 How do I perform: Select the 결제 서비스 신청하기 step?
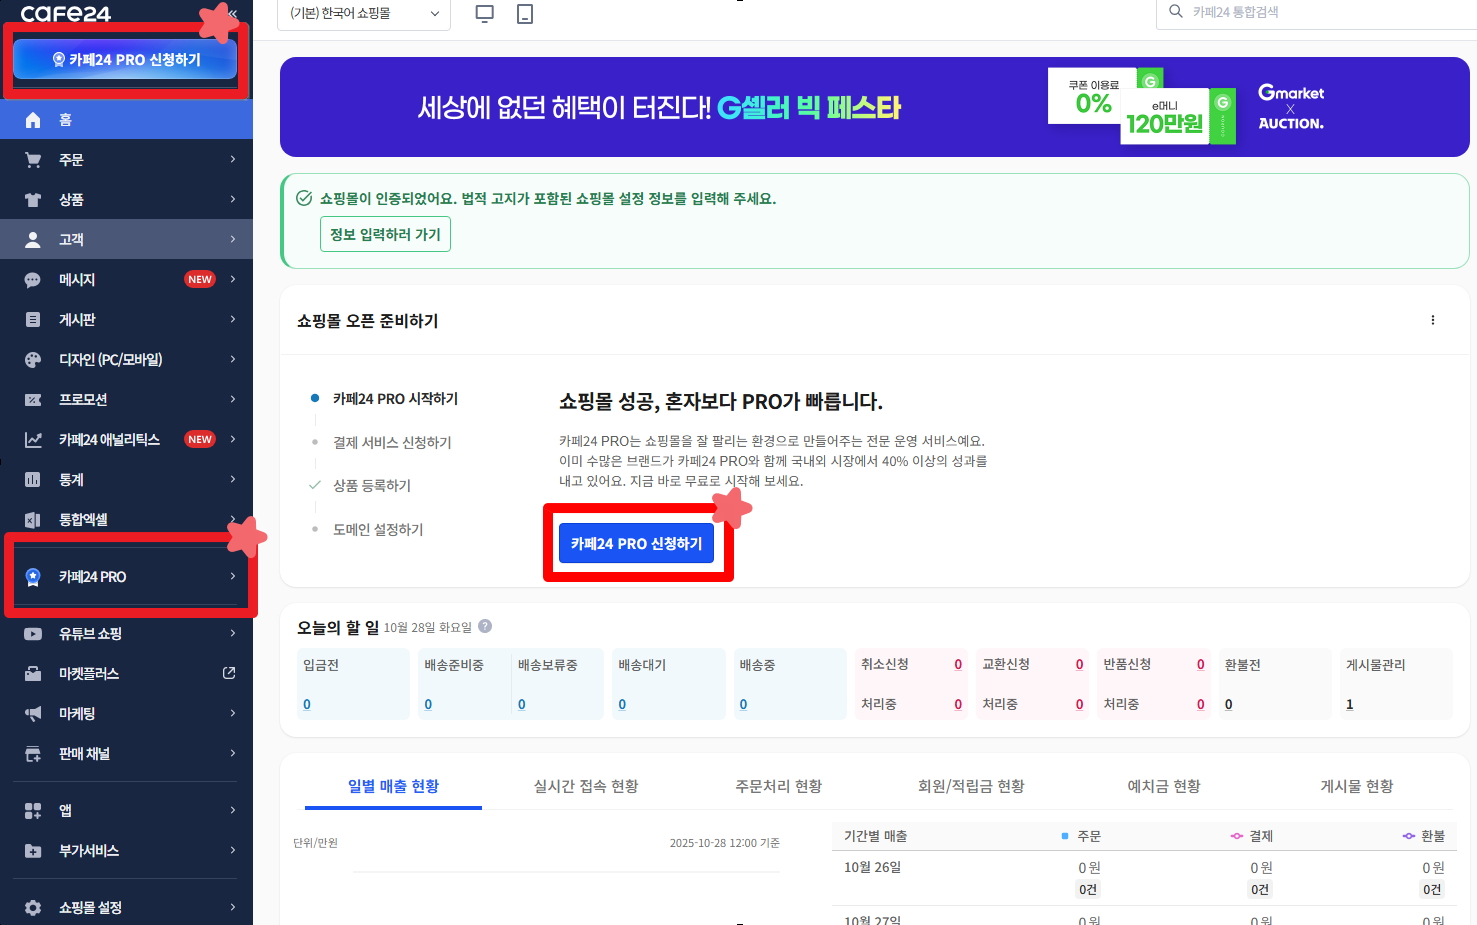coord(392,442)
